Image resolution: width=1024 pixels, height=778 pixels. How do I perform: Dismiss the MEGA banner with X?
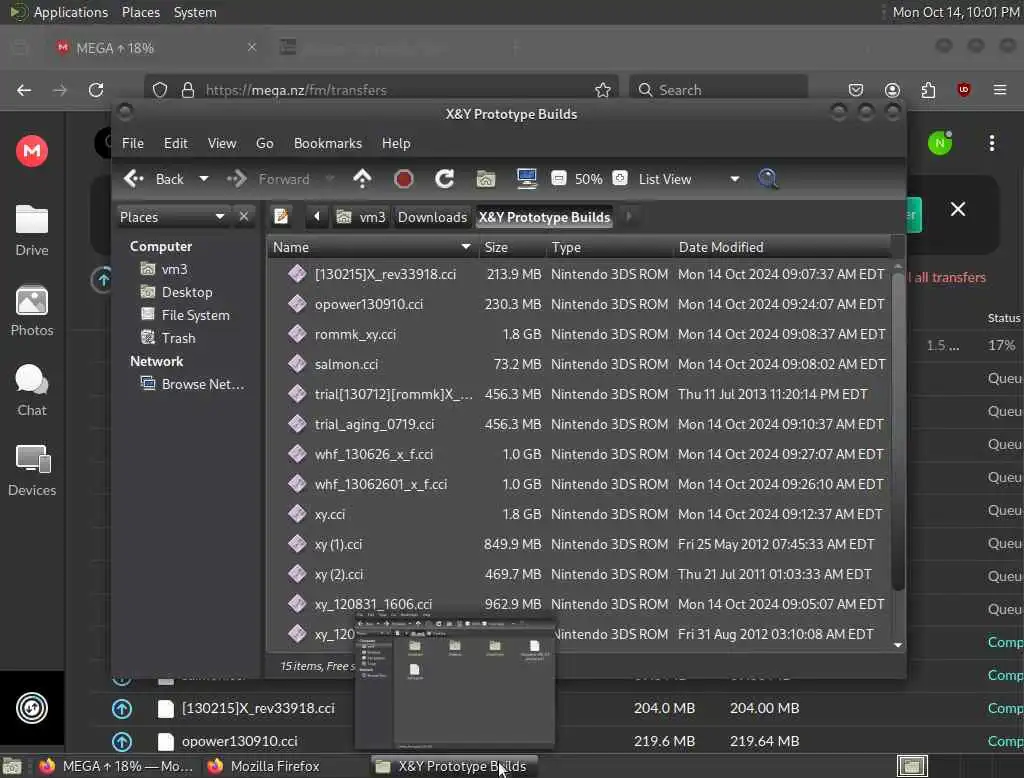click(x=957, y=209)
